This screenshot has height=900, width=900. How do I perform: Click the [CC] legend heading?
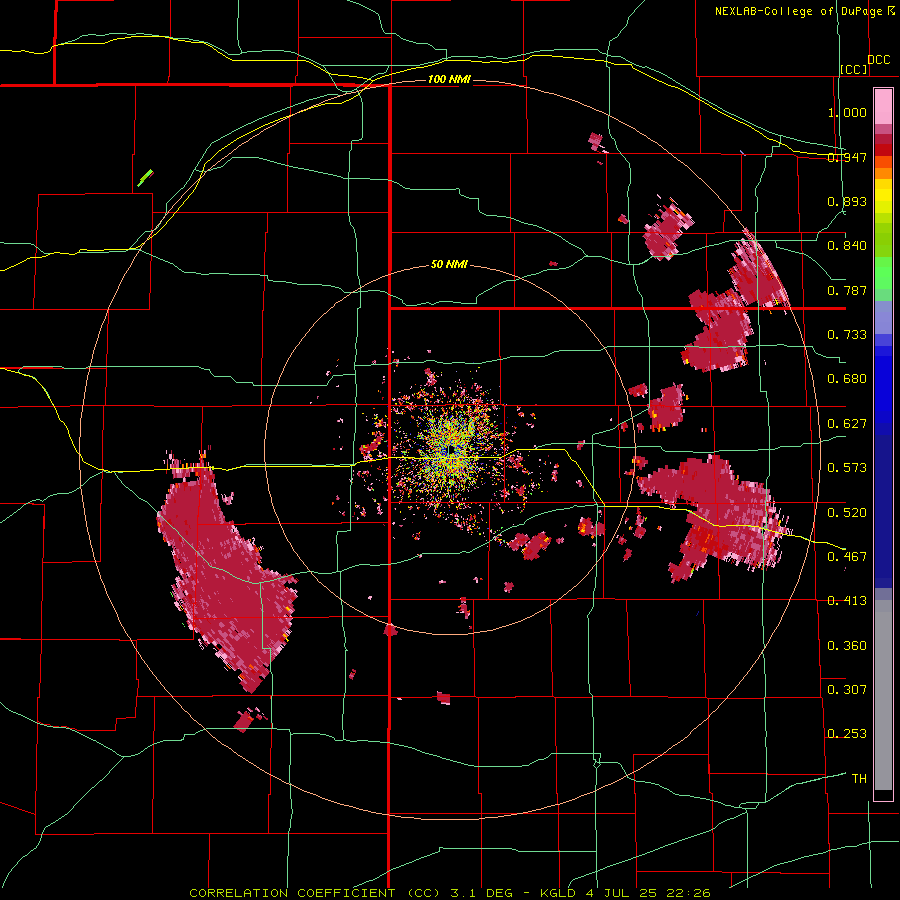click(854, 69)
